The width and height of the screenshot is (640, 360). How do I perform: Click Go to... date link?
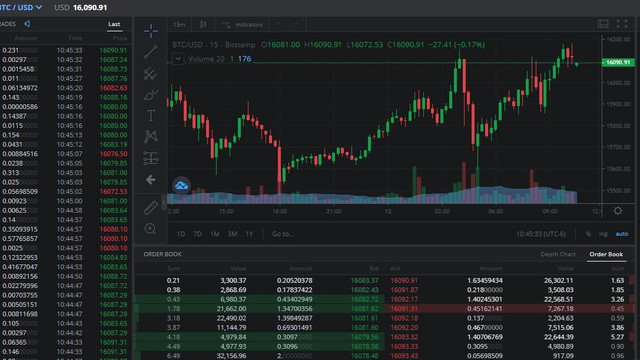(283, 234)
